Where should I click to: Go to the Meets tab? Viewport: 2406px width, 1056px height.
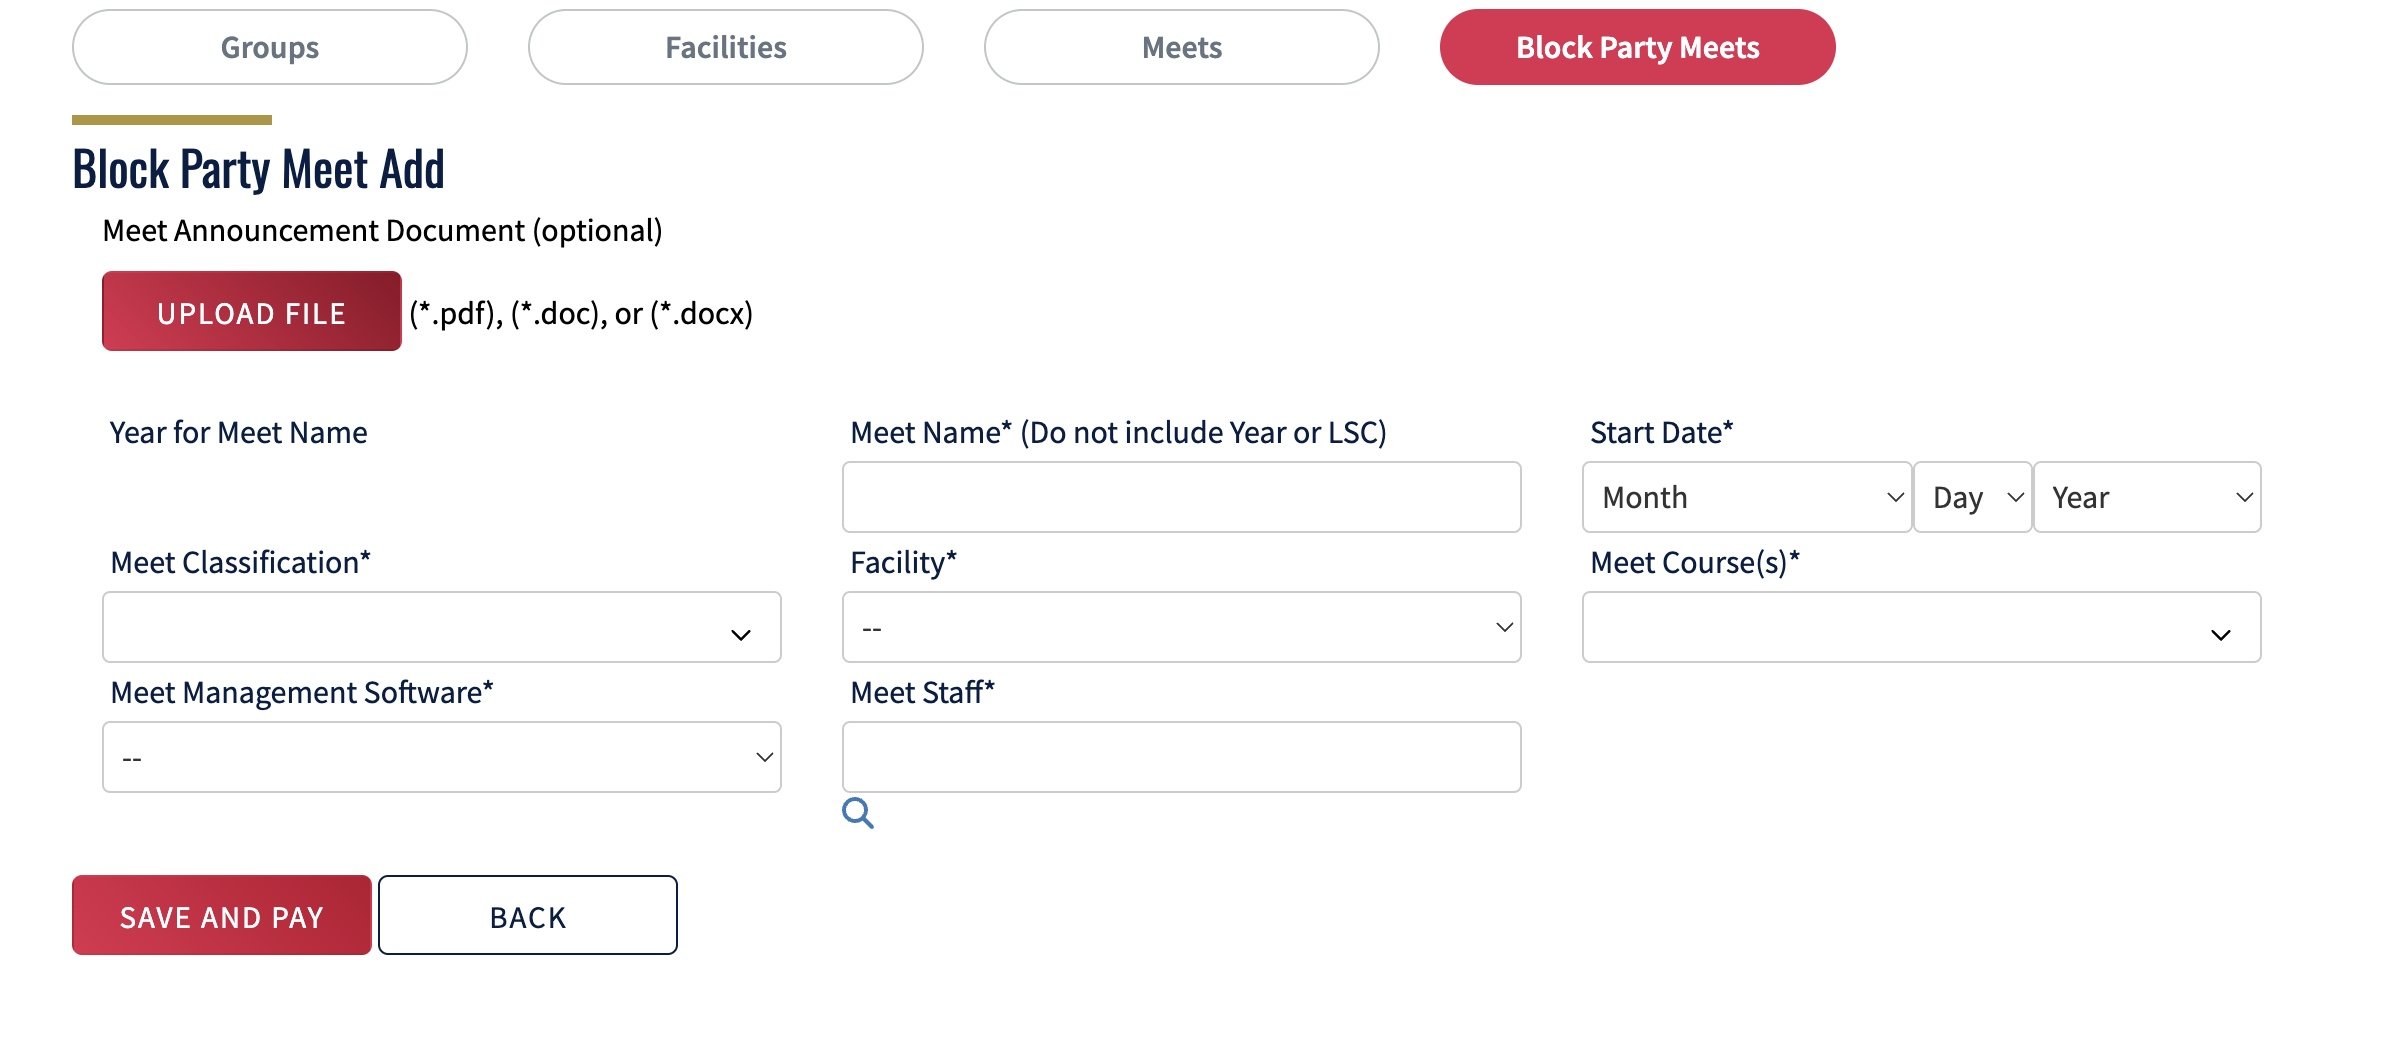(1182, 47)
